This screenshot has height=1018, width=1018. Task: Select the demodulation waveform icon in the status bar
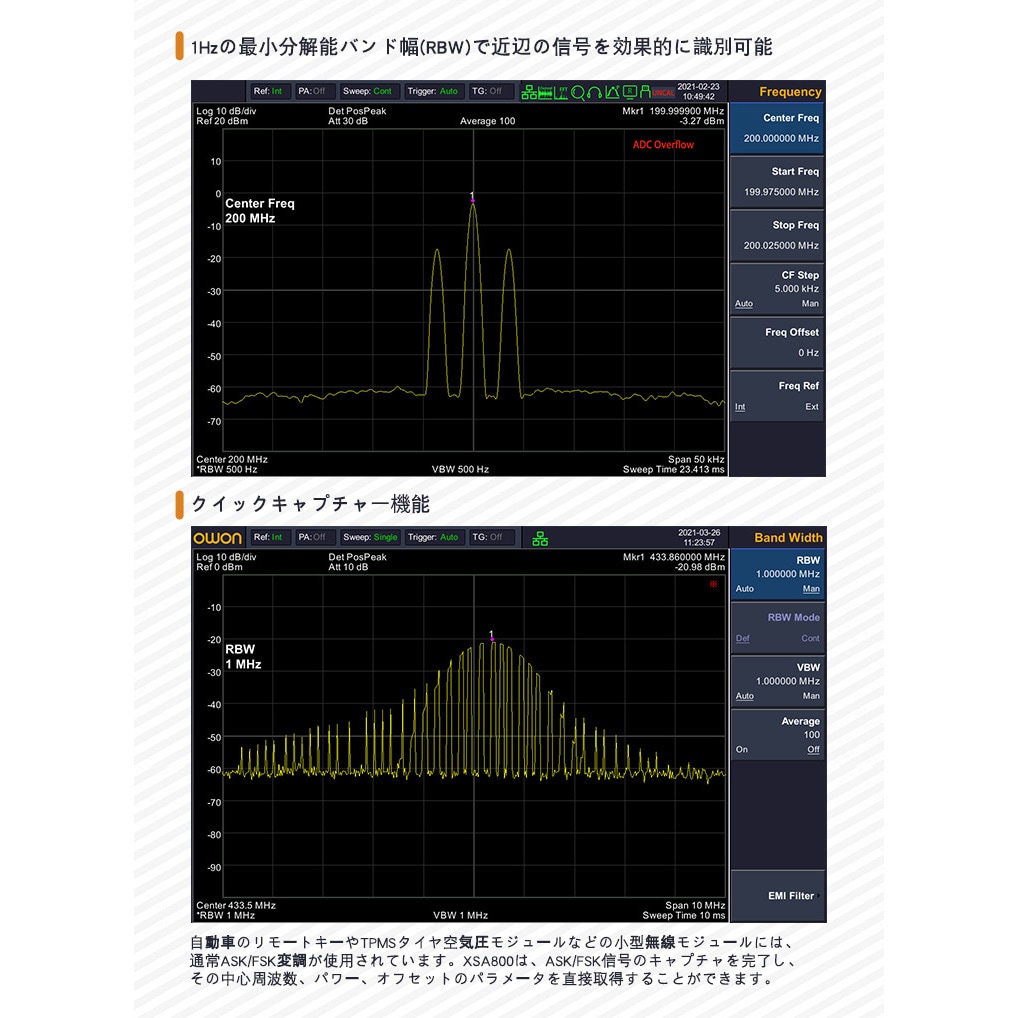[545, 92]
